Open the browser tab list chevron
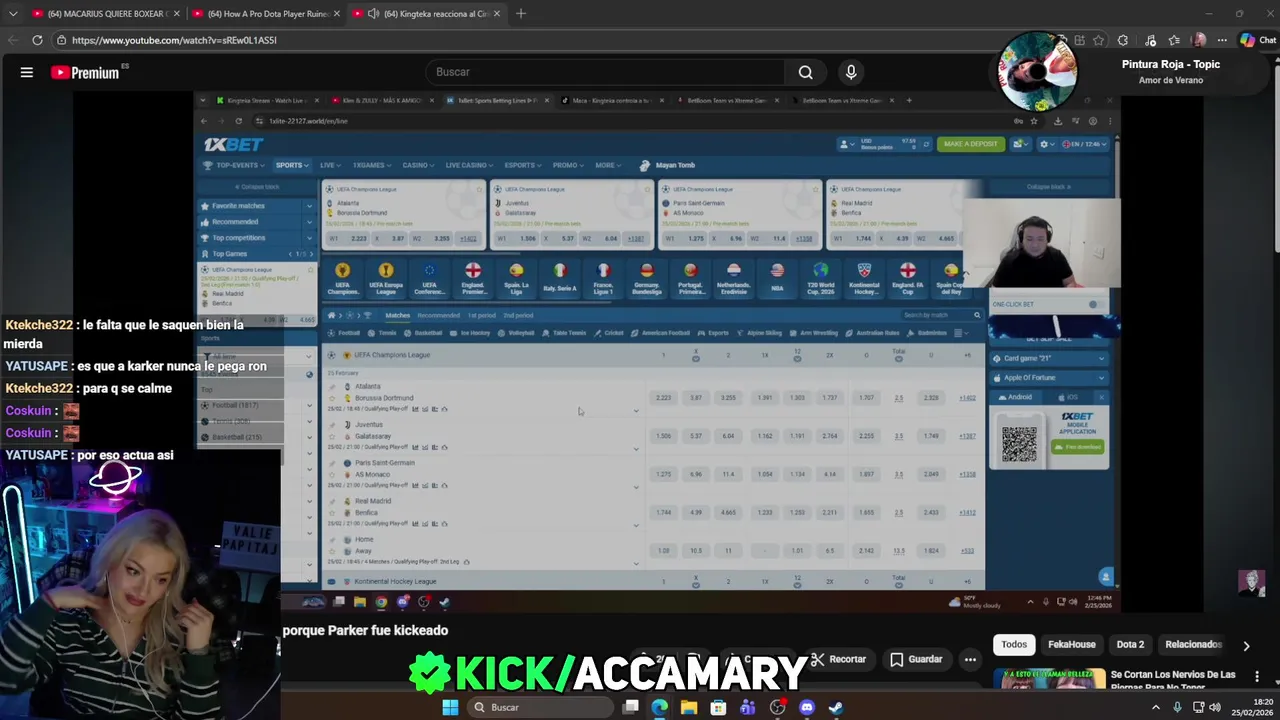Screen dimensions: 1280x720 click(x=13, y=14)
